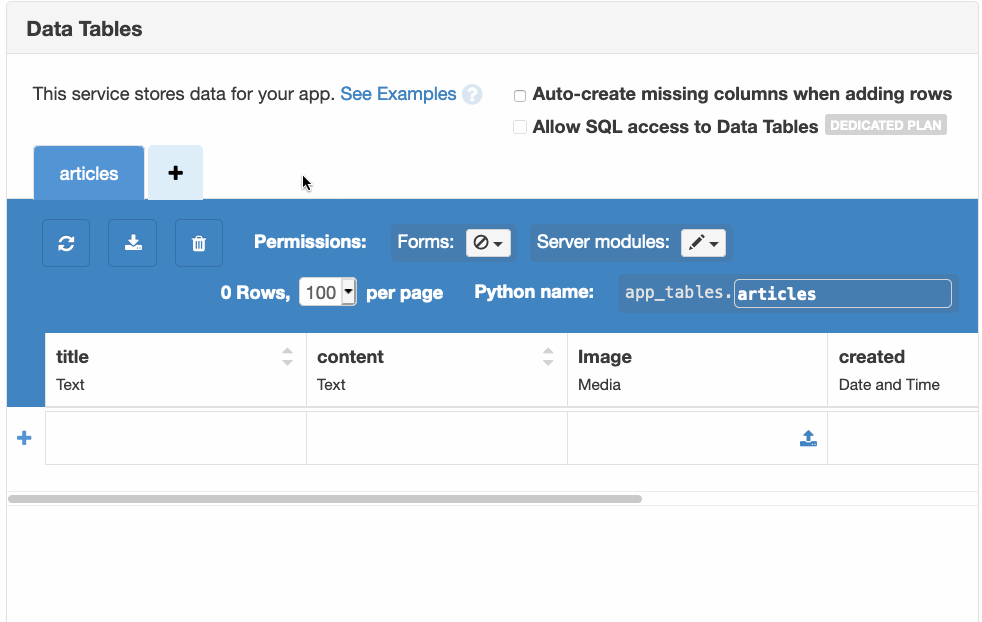Open the Forms permissions dropdown

(488, 243)
